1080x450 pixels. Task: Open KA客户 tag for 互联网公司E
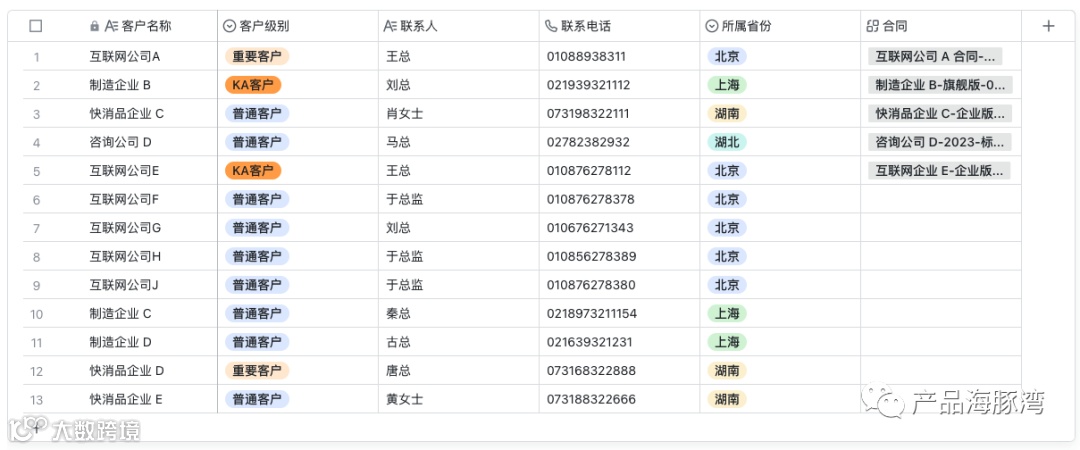[x=253, y=171]
